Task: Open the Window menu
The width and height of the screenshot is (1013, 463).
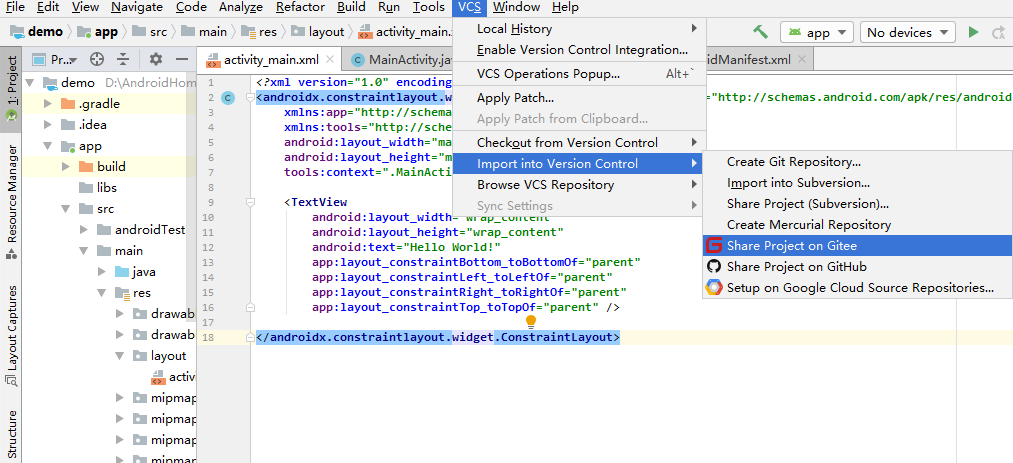Action: pyautogui.click(x=516, y=7)
